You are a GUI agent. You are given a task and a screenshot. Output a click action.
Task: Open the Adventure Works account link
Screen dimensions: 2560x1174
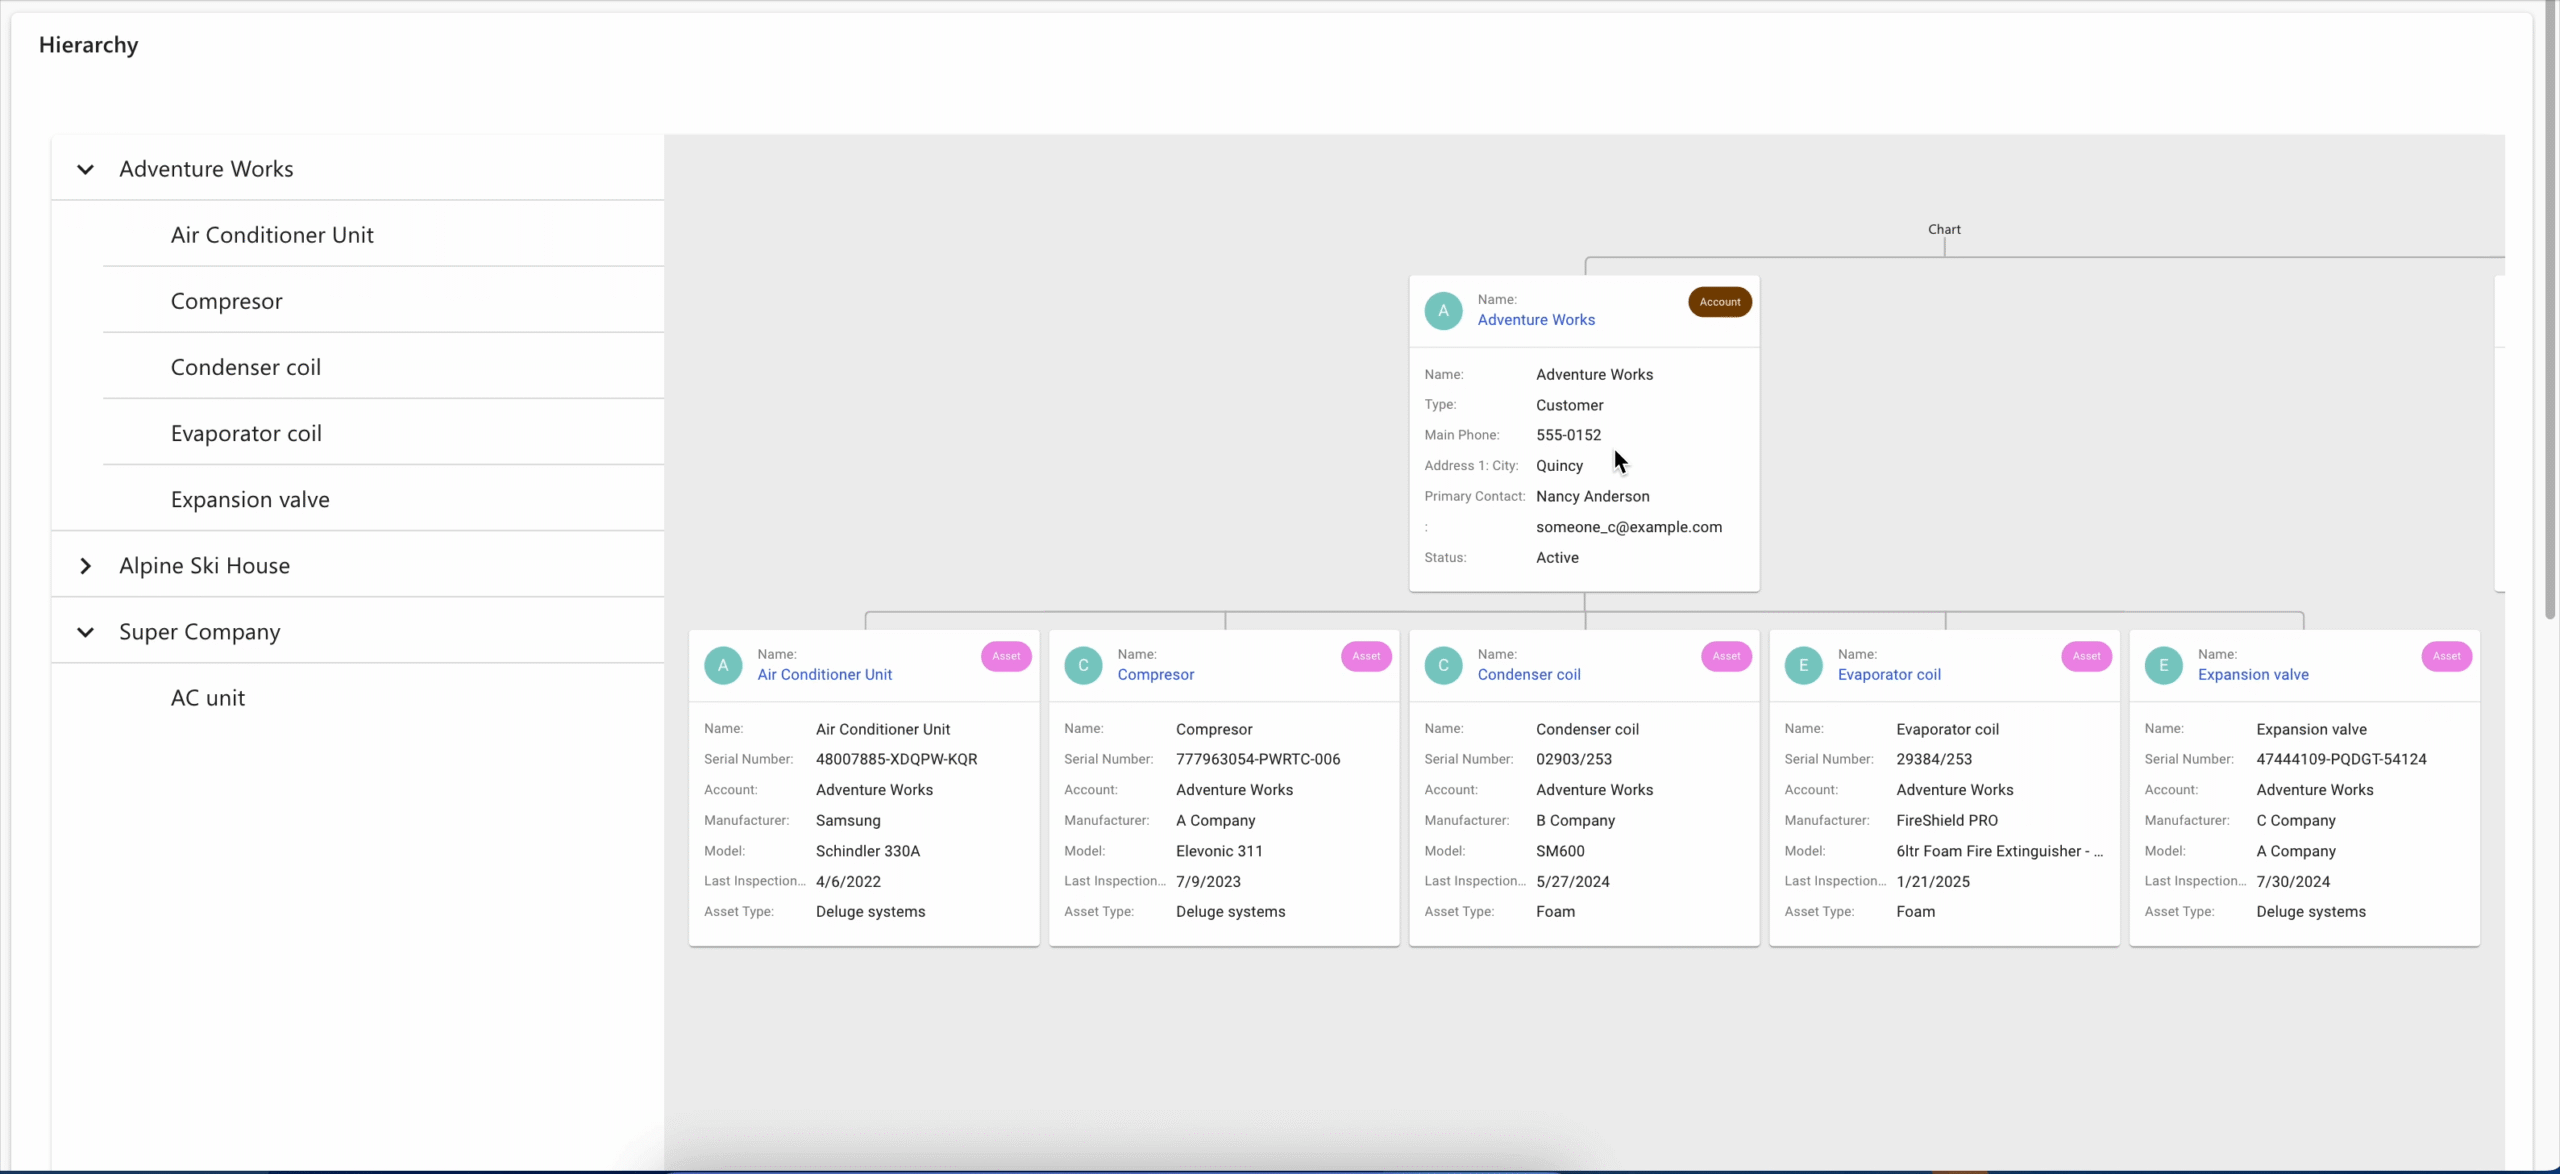(x=1536, y=320)
